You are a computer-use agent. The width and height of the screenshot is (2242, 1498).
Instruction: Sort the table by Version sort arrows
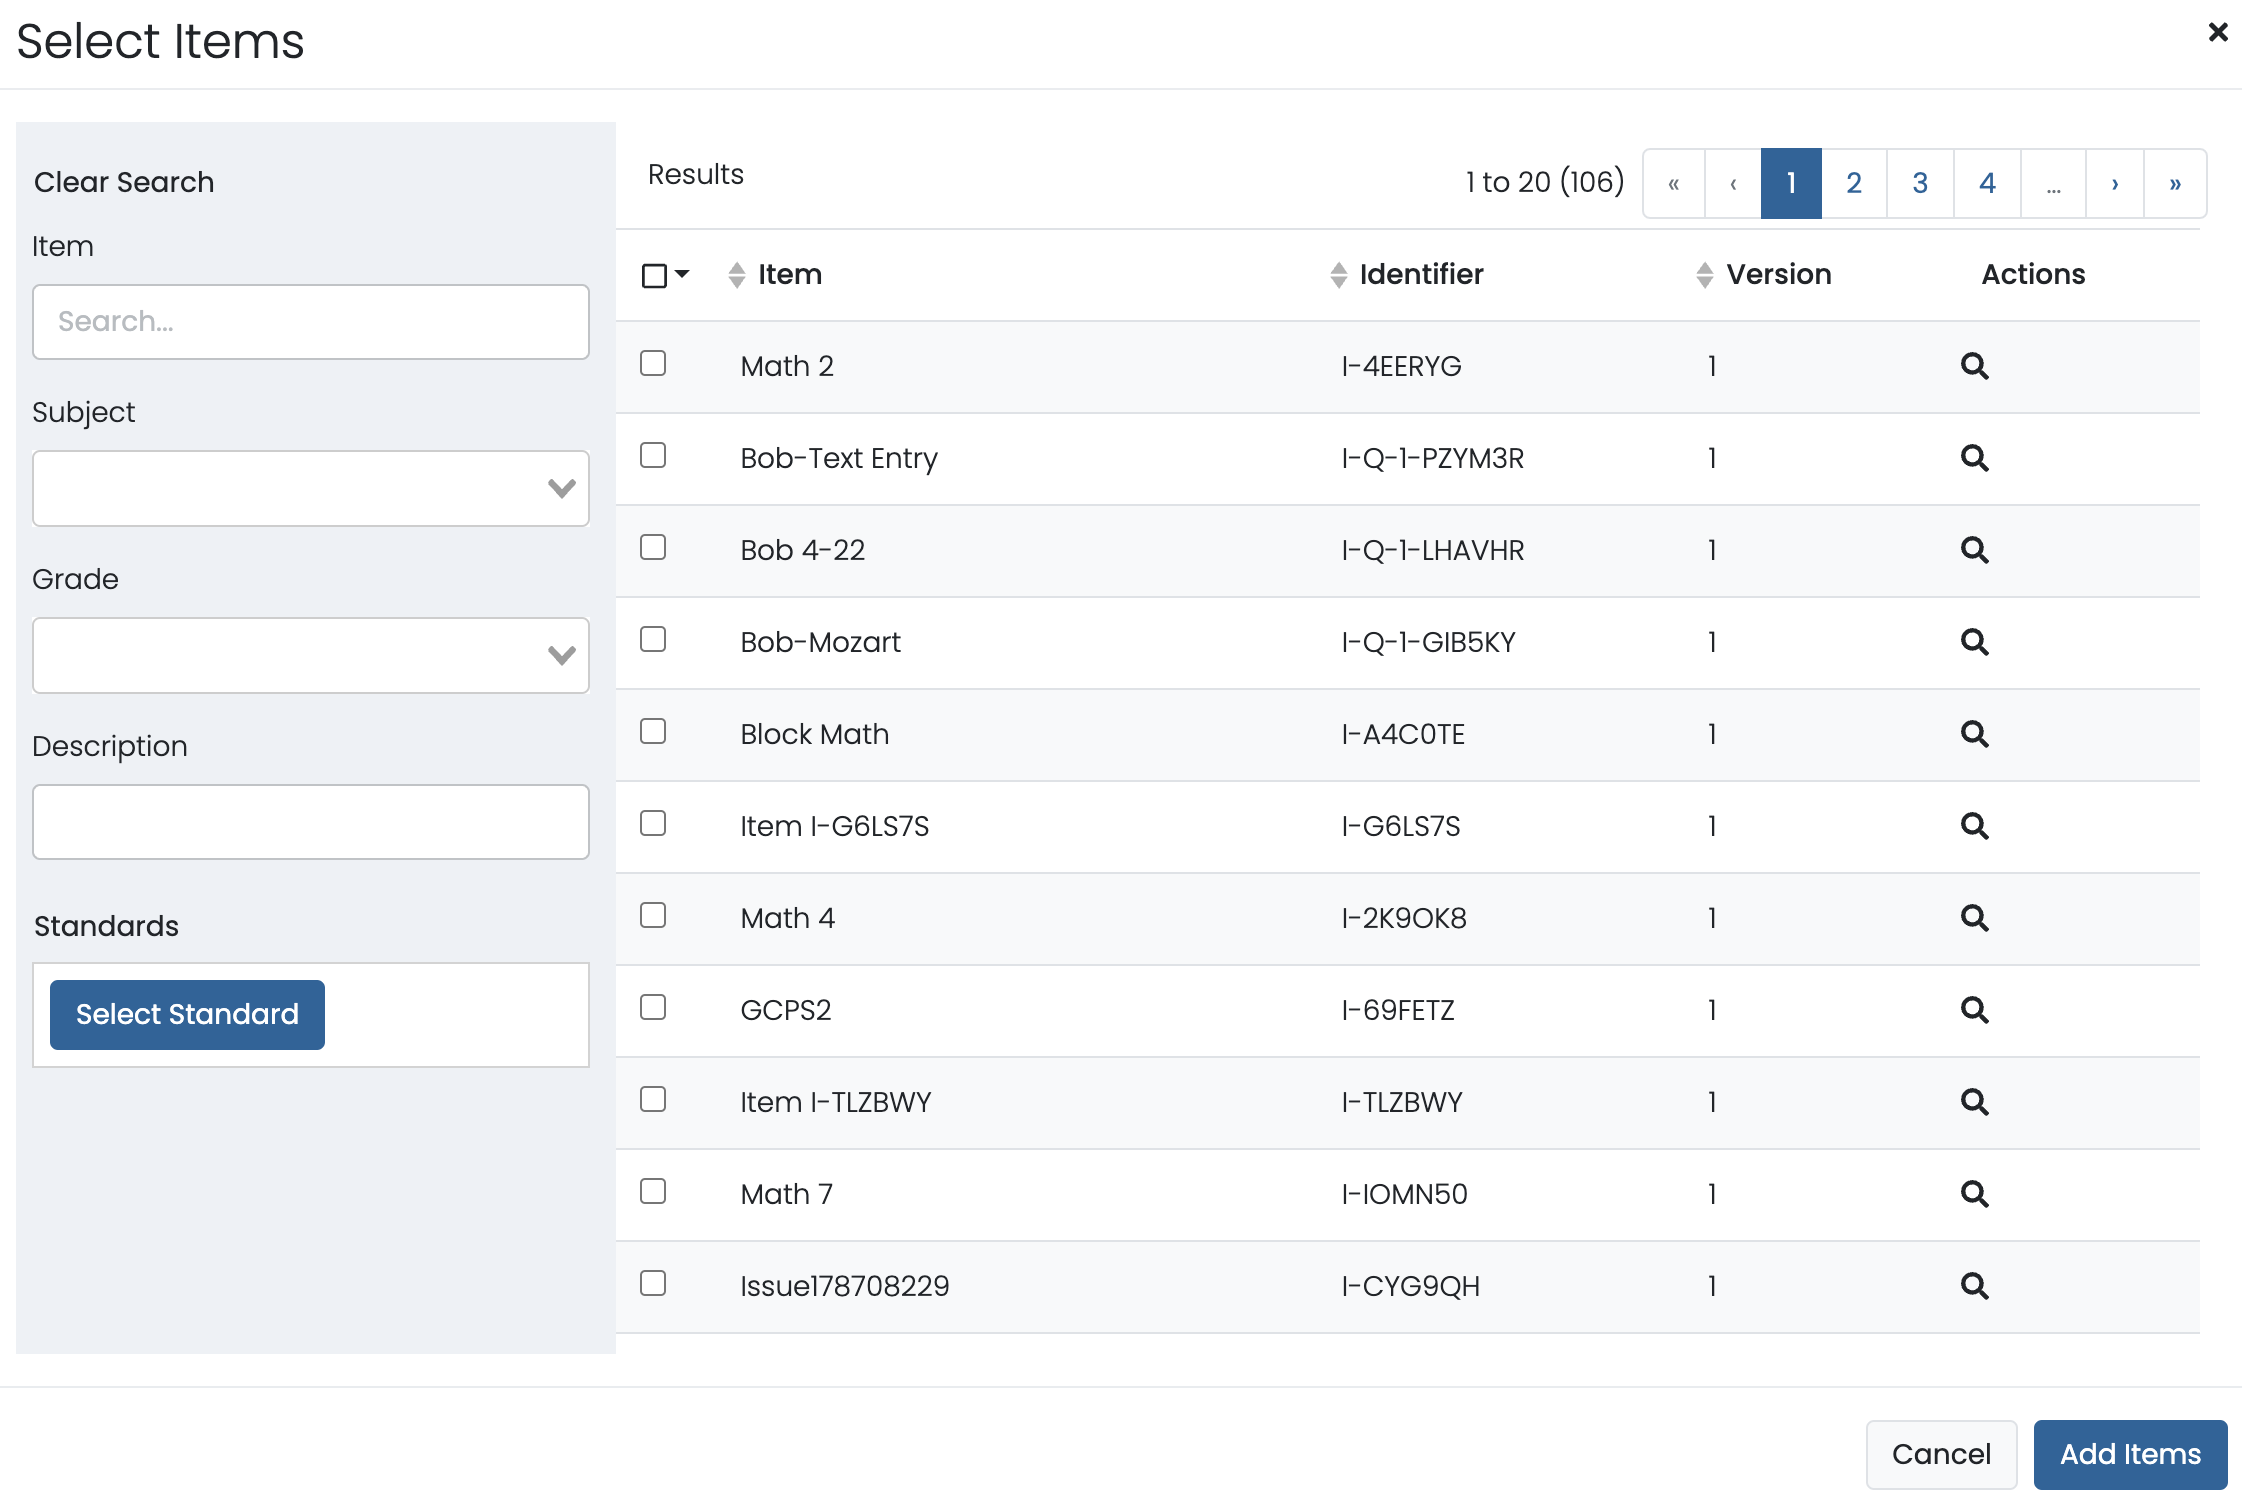tap(1705, 275)
